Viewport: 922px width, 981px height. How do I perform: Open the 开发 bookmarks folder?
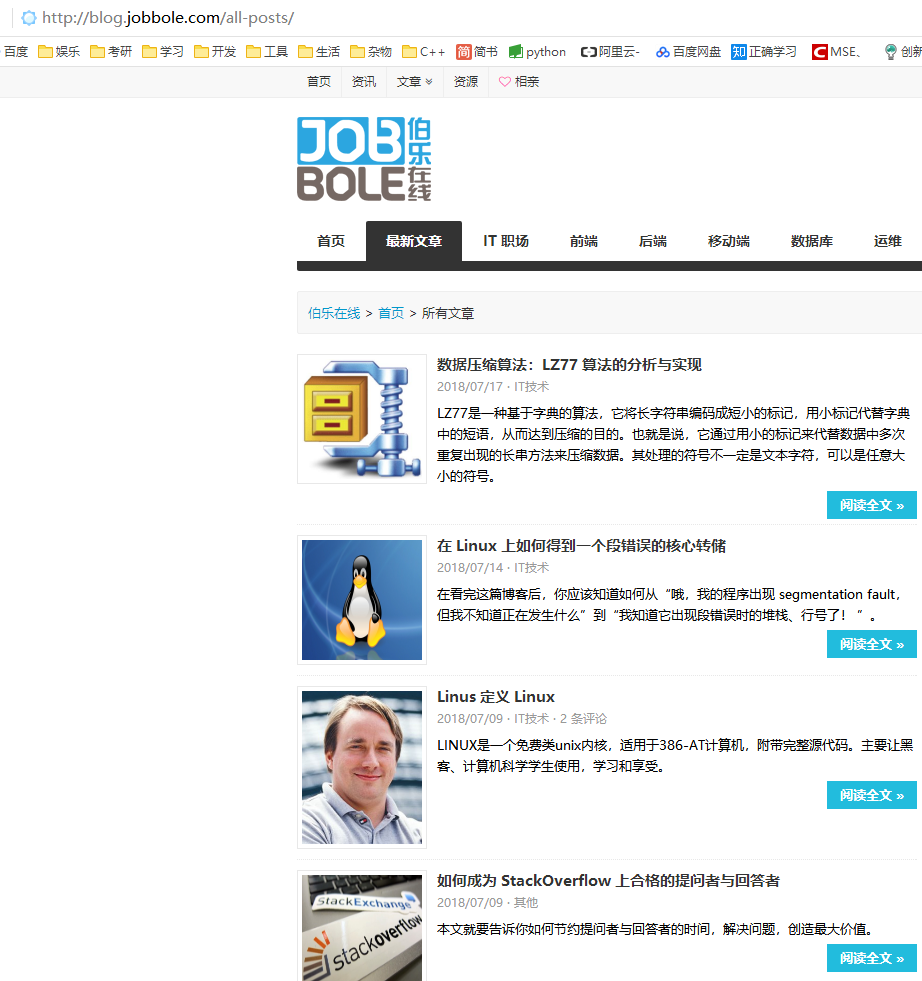coord(216,52)
